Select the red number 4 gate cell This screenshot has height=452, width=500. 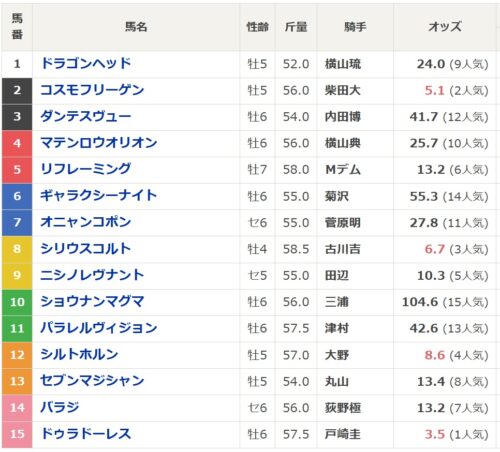pos(17,143)
